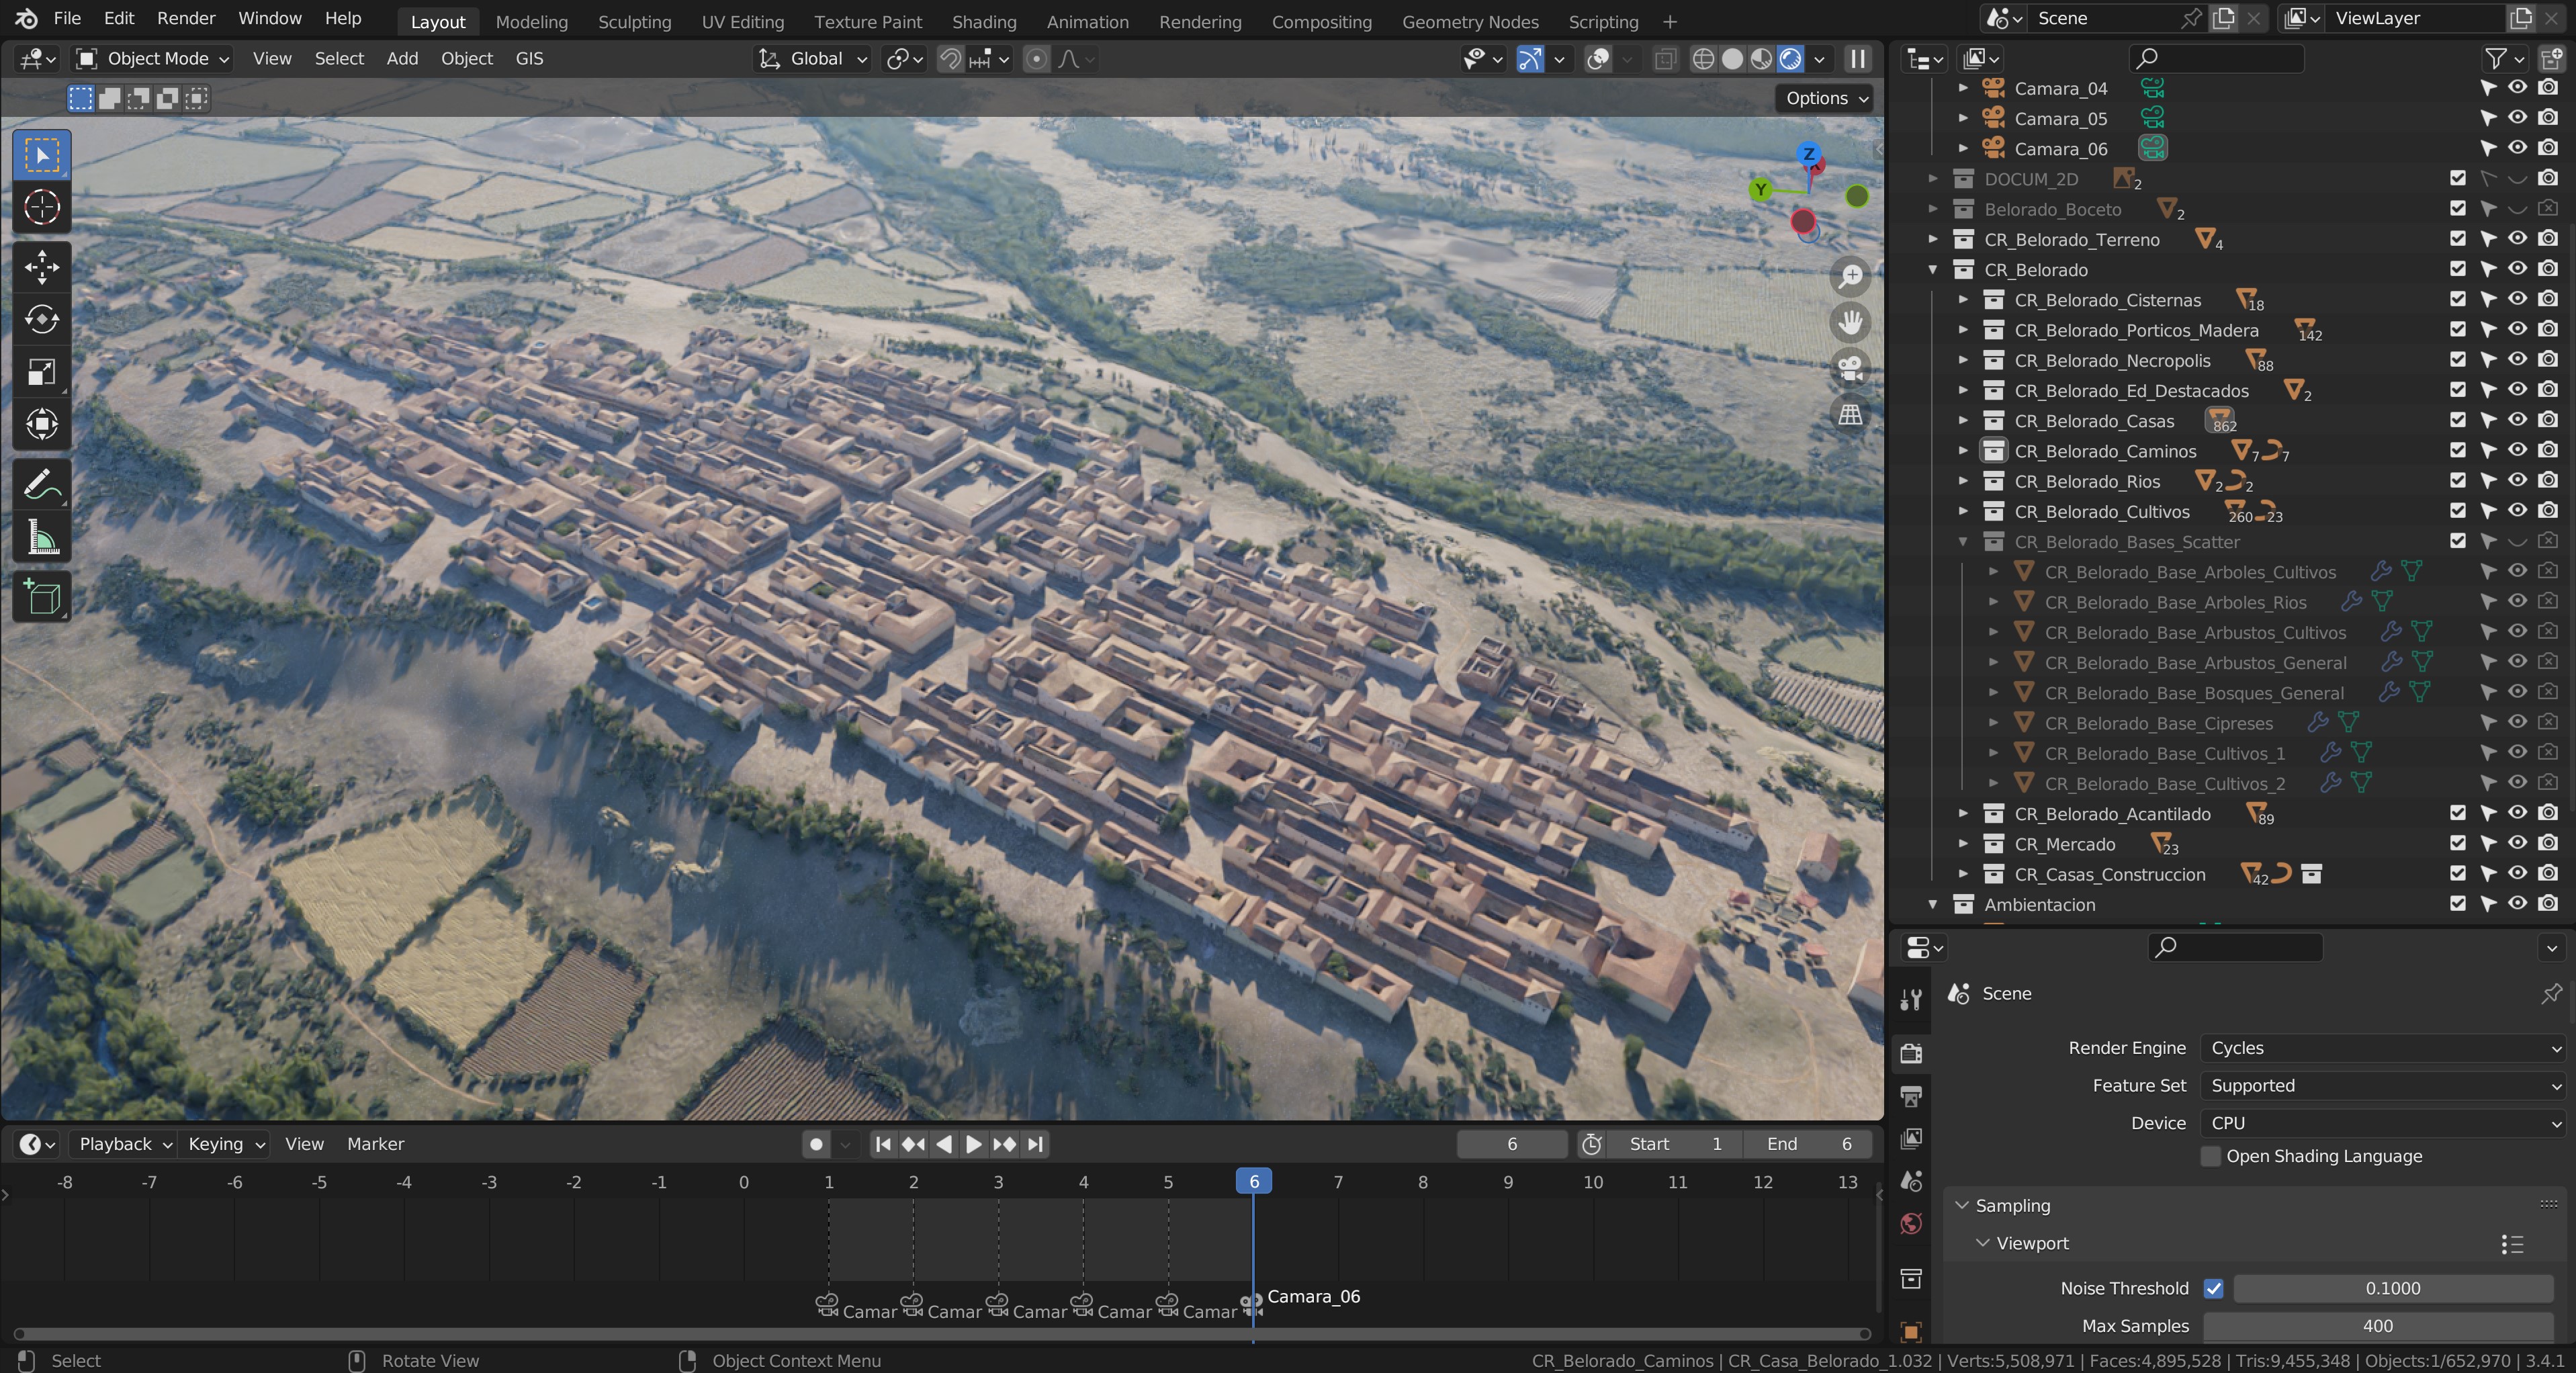Open the World properties tab icon
This screenshot has height=1373, width=2576.
pos(1910,1224)
